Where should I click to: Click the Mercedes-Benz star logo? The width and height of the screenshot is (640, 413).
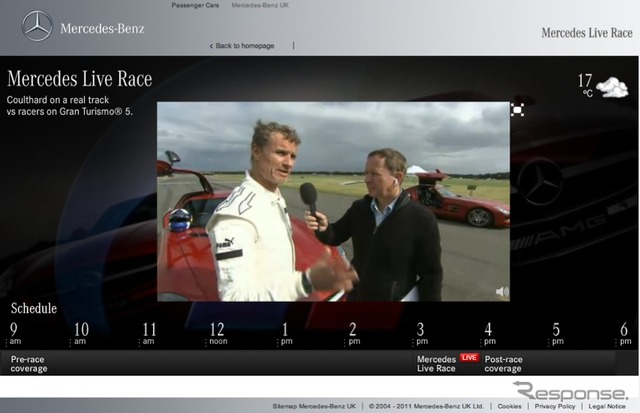(37, 26)
